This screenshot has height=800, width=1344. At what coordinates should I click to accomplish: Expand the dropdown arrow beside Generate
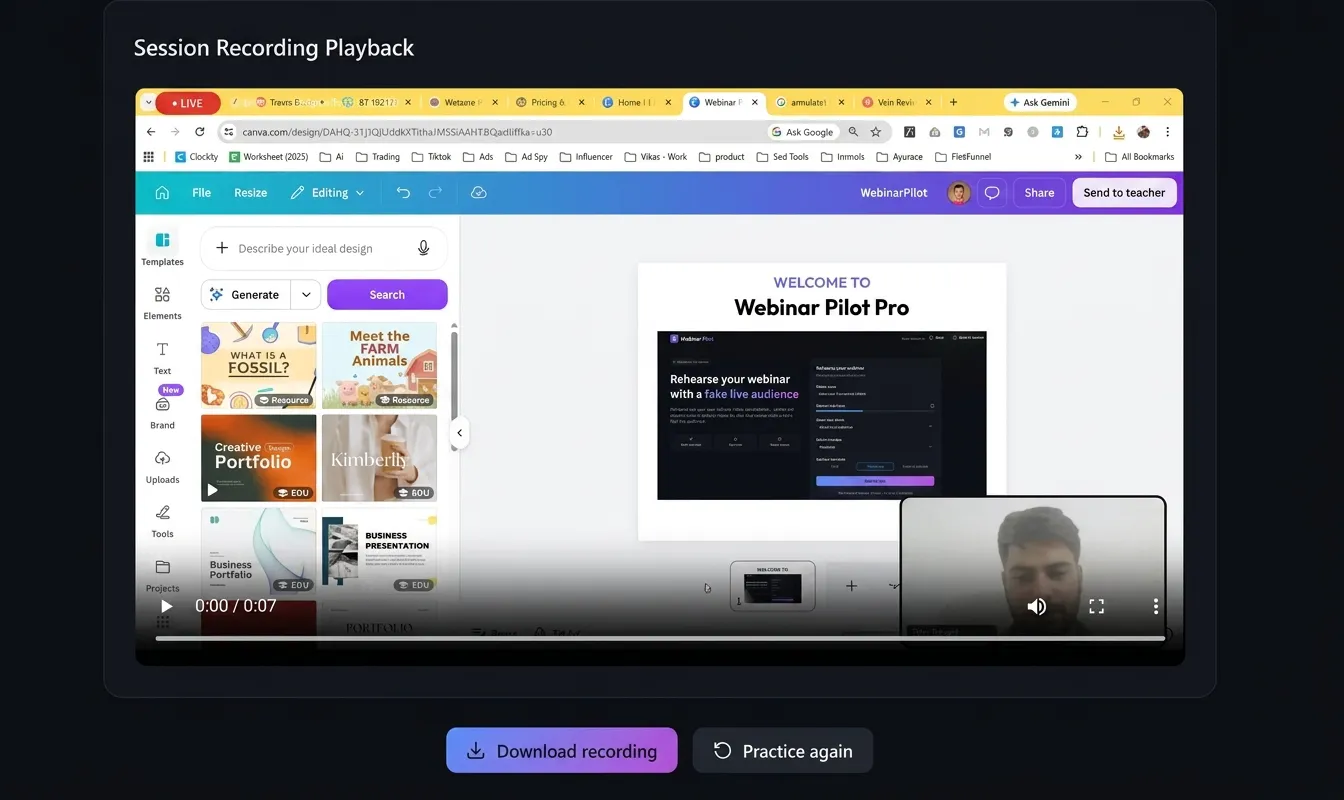click(306, 295)
